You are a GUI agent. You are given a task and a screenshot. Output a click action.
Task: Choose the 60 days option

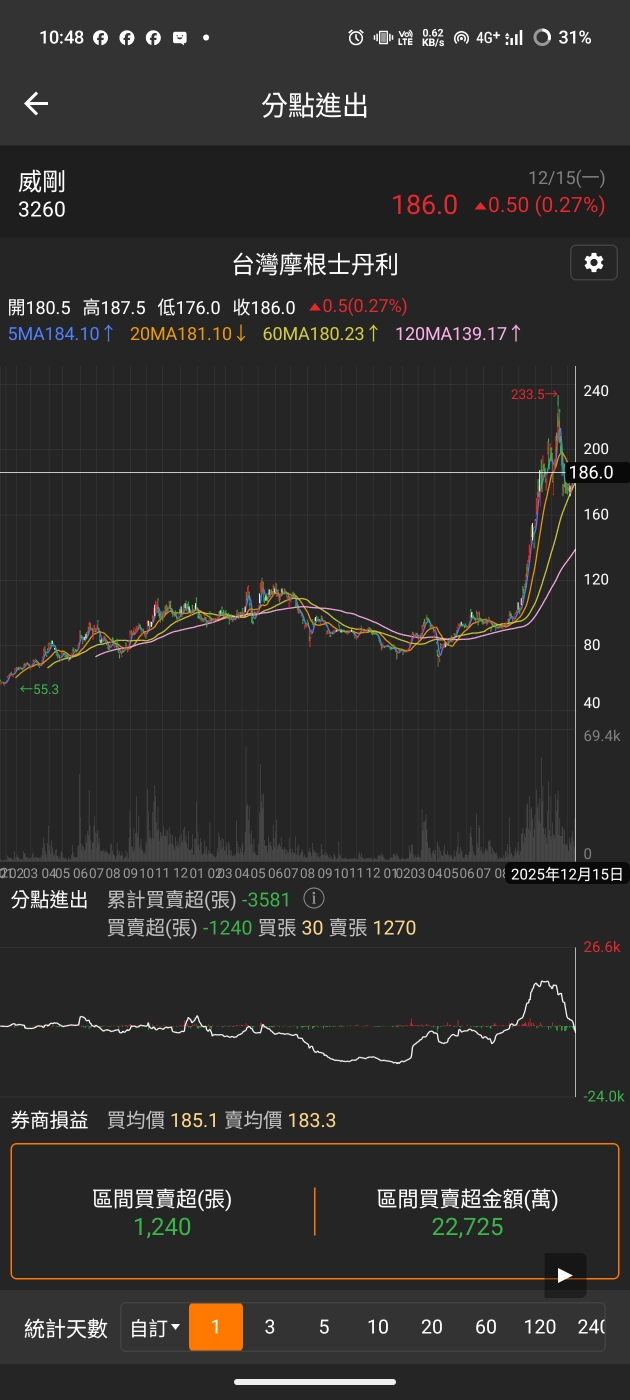(x=486, y=1327)
